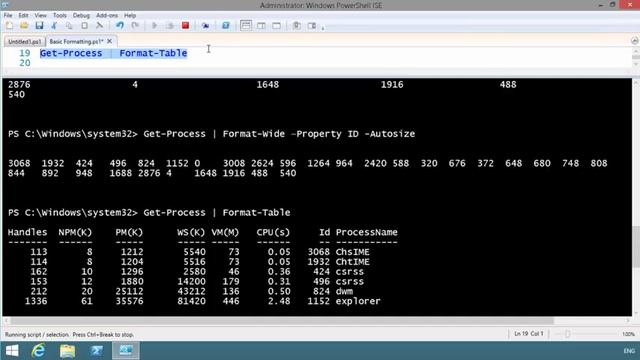
Task: Show script pane on right layout
Action: (261, 26)
